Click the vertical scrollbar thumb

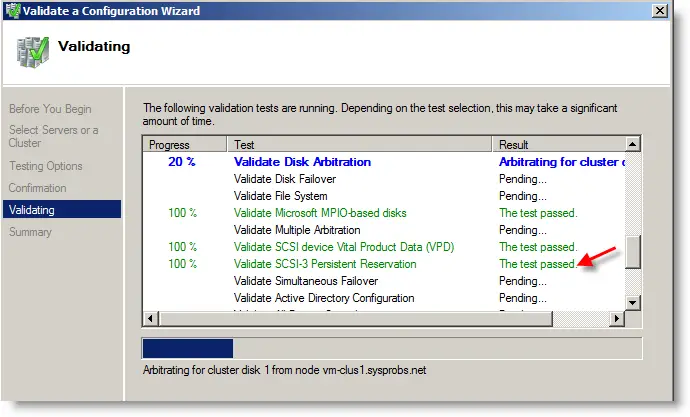(632, 252)
